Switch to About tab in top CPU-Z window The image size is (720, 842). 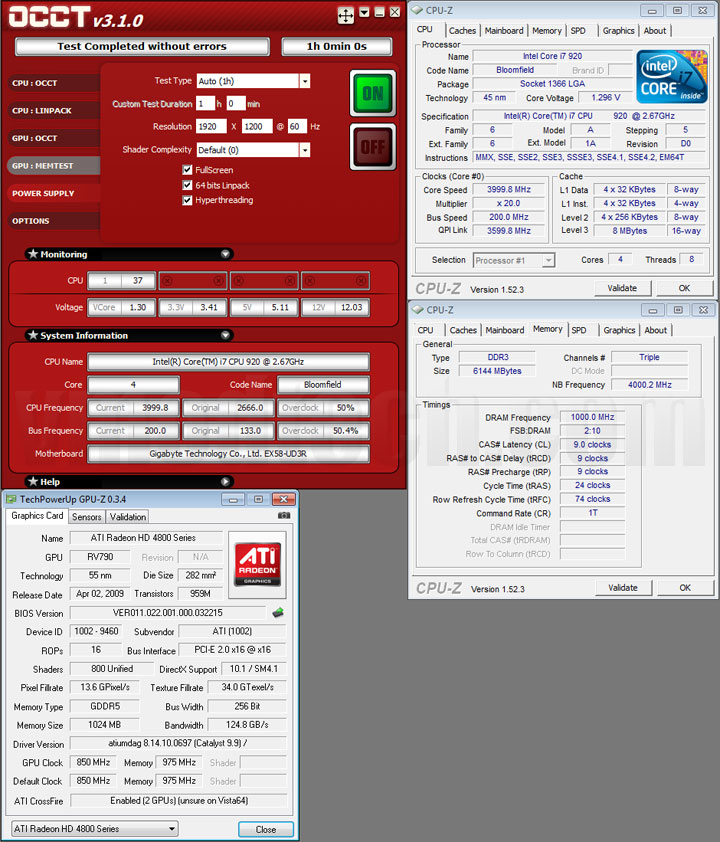[x=655, y=31]
